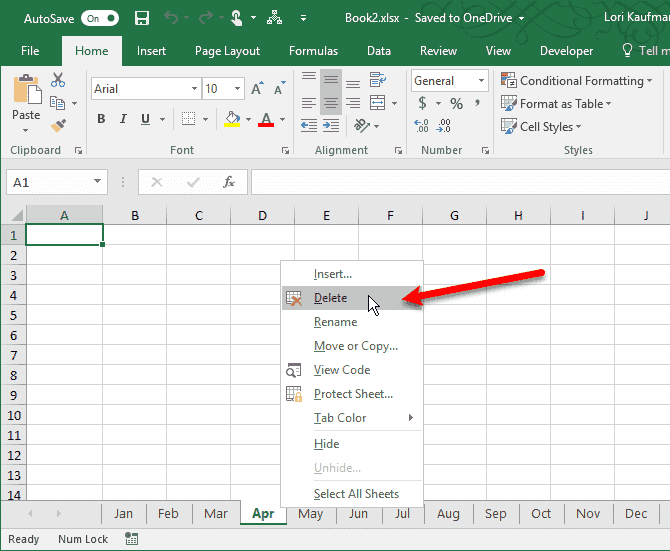Expand the General number format dropdown
The height and width of the screenshot is (551, 670).
click(x=481, y=81)
